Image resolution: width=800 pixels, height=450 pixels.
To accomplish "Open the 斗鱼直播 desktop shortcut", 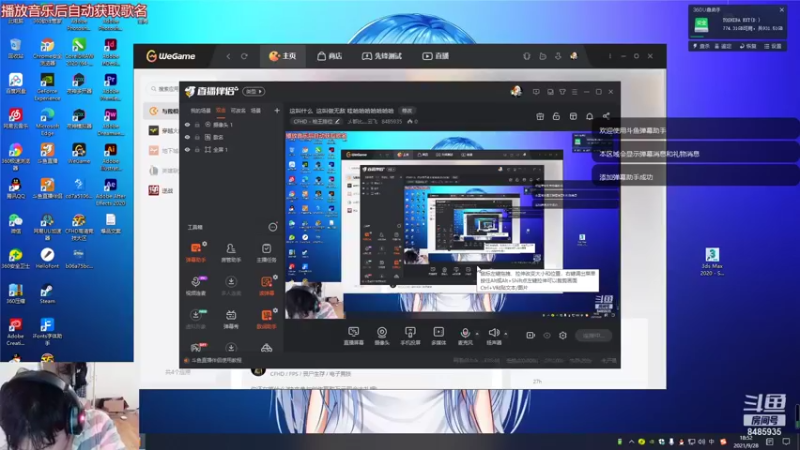I will [47, 153].
